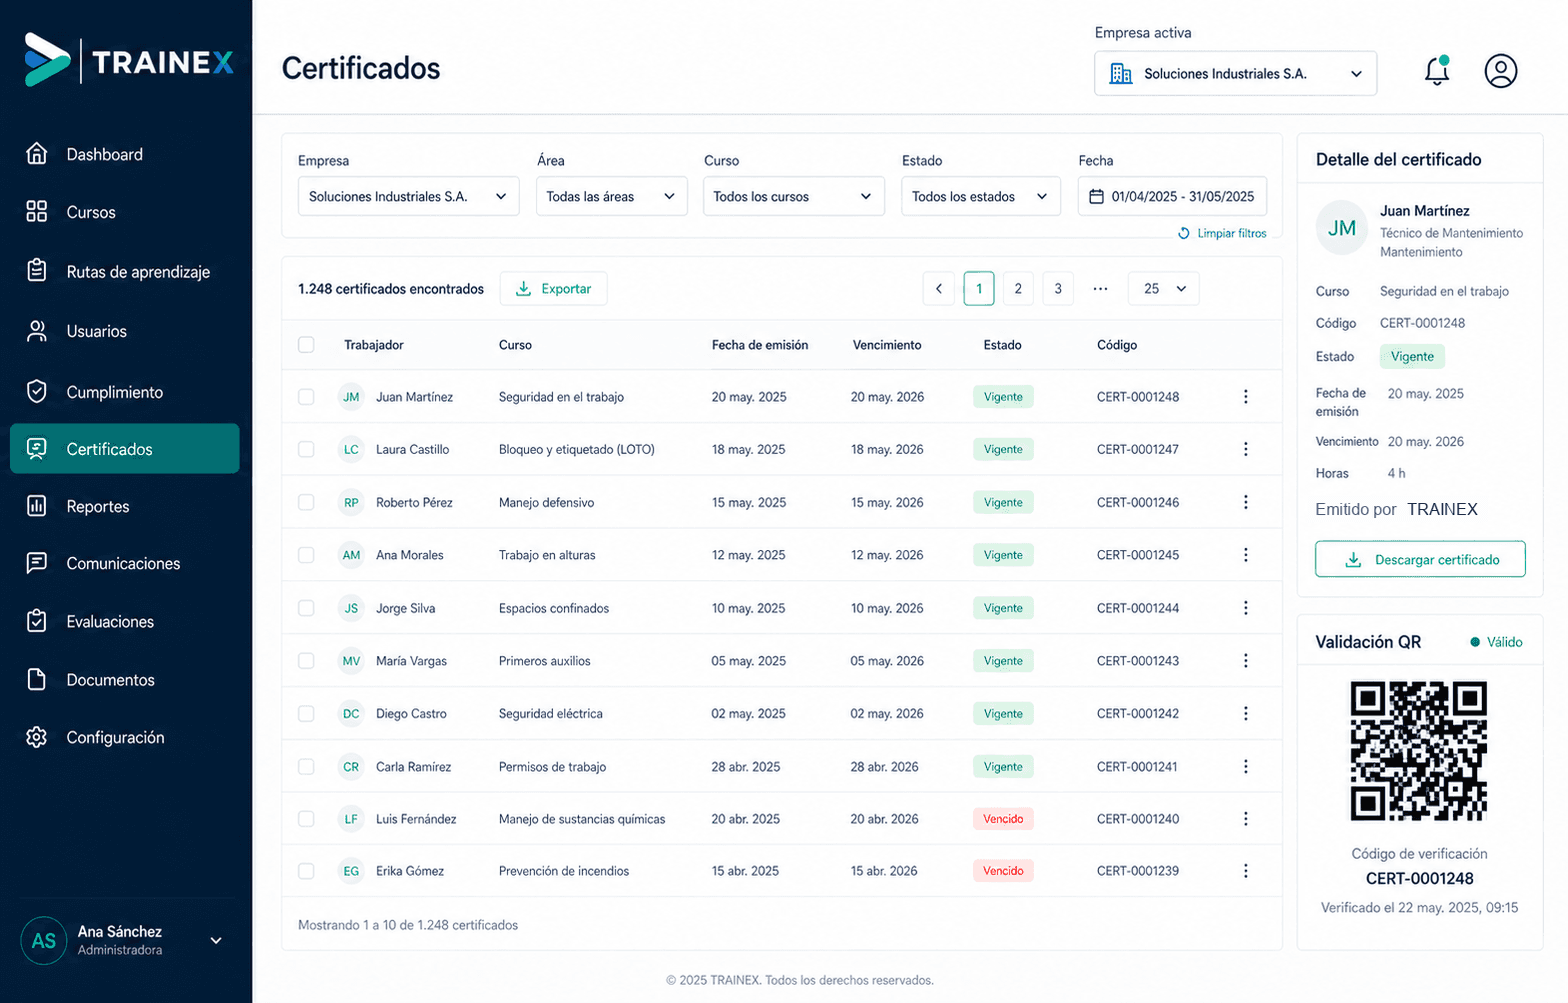1568x1003 pixels.
Task: Open Evaluaciones in sidebar
Action: tap(125, 621)
